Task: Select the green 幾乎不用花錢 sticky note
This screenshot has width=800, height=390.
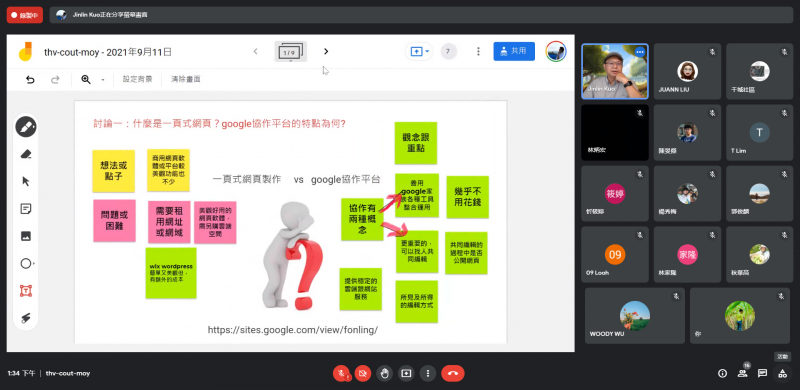Action: (x=467, y=197)
